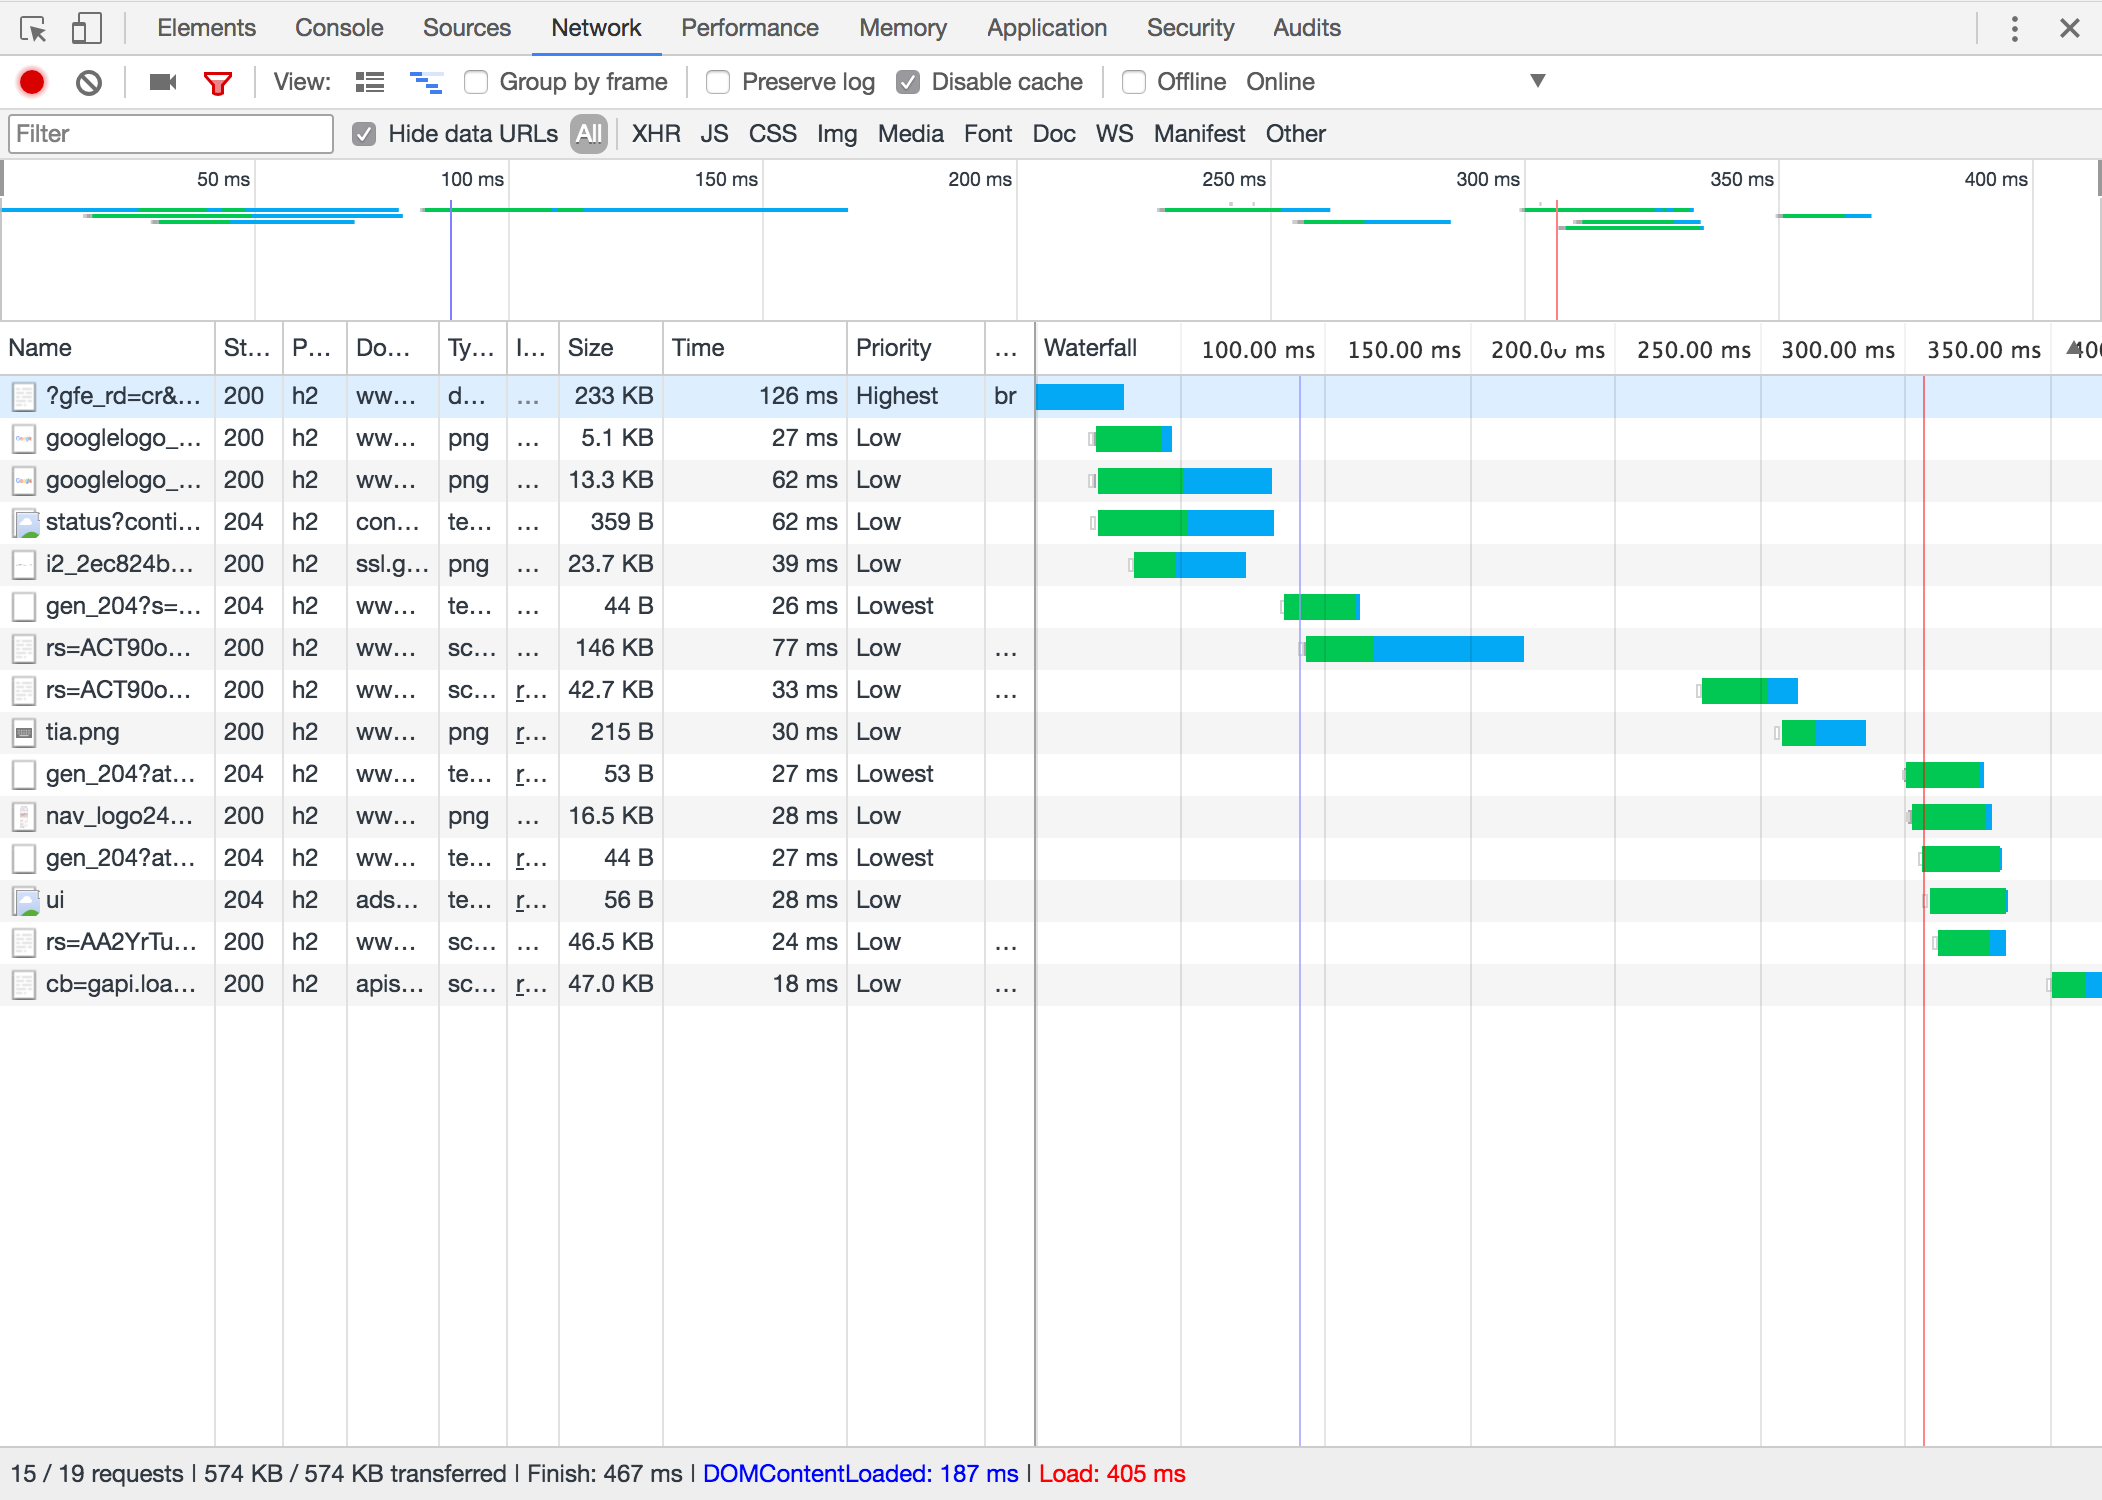This screenshot has height=1500, width=2102.
Task: Click the DOMContentLoaded: 187 ms status text
Action: point(860,1474)
